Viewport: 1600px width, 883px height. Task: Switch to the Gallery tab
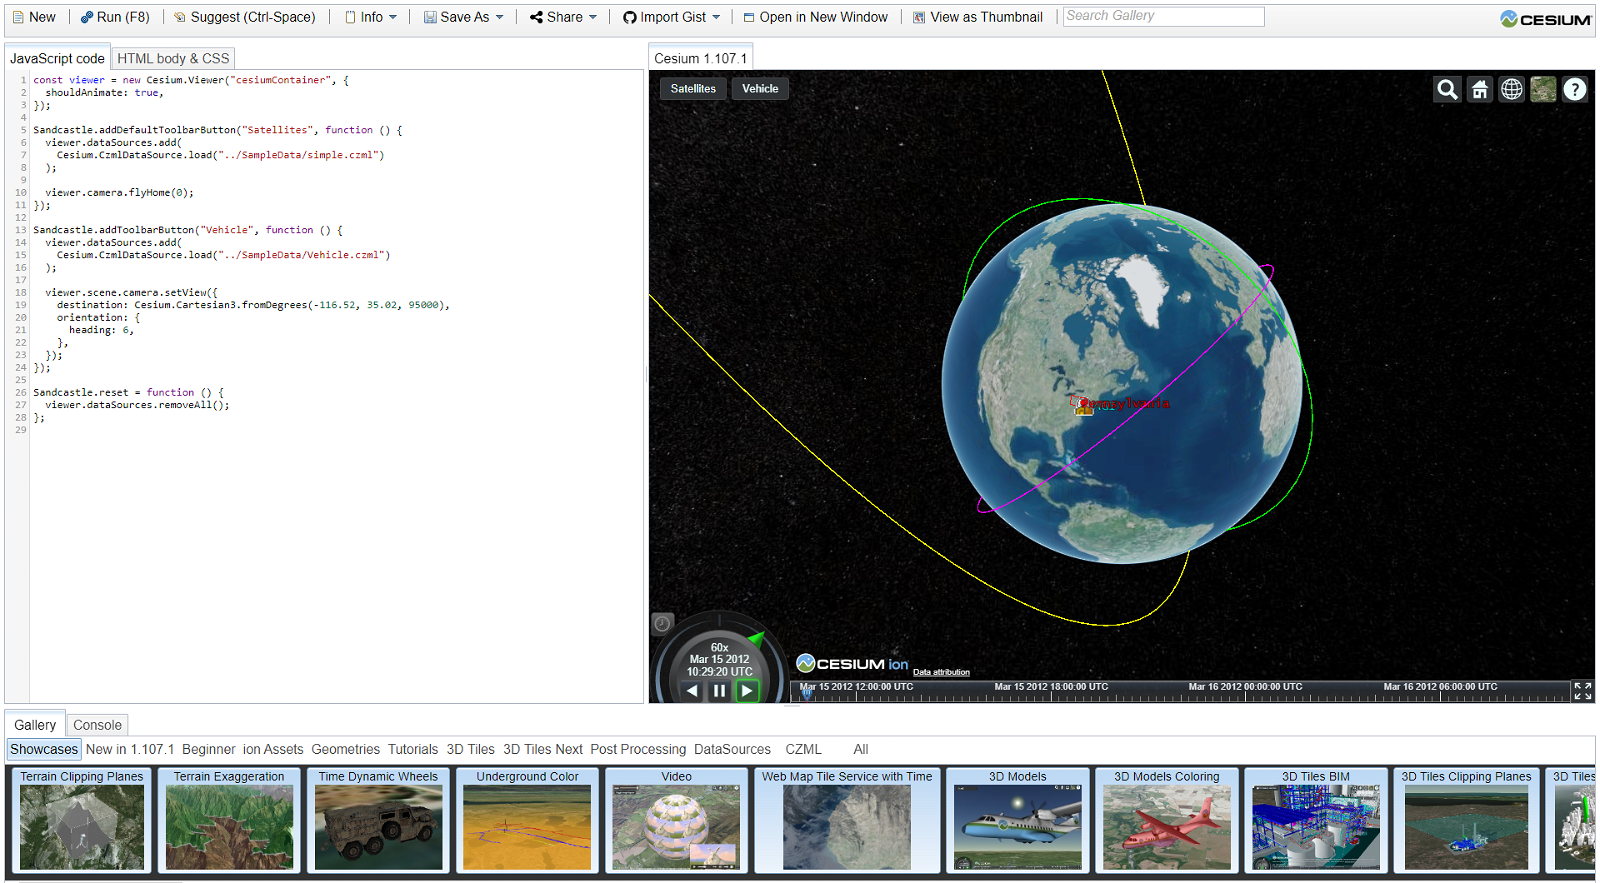[35, 725]
